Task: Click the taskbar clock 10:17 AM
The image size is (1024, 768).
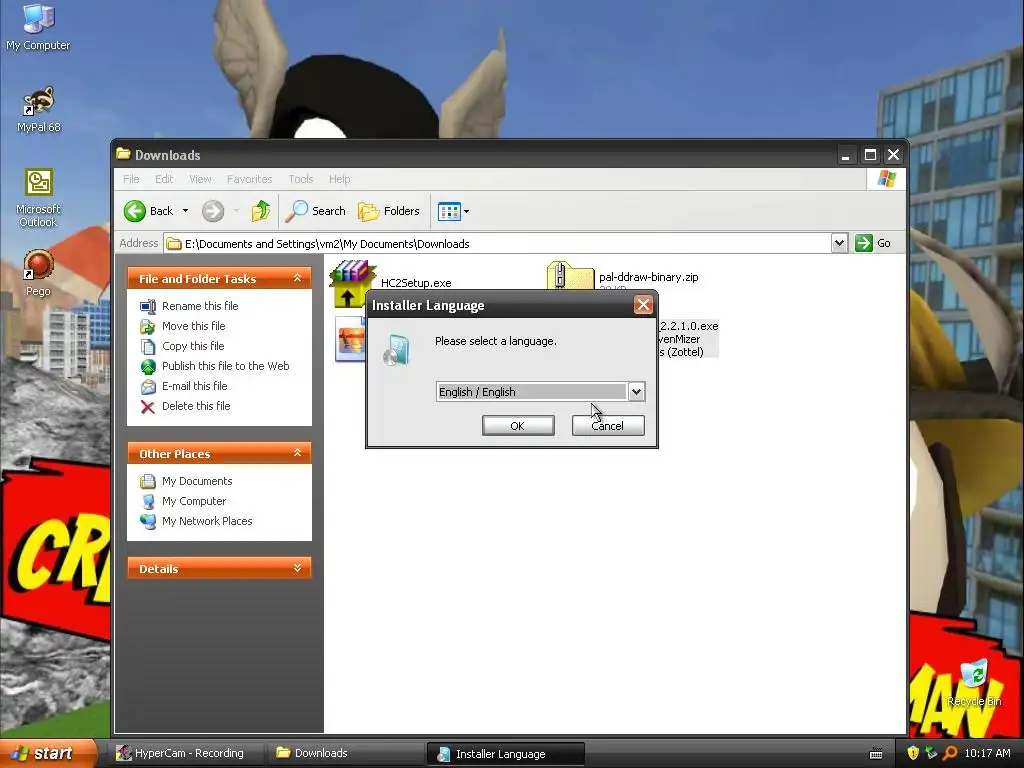Action: tap(987, 753)
